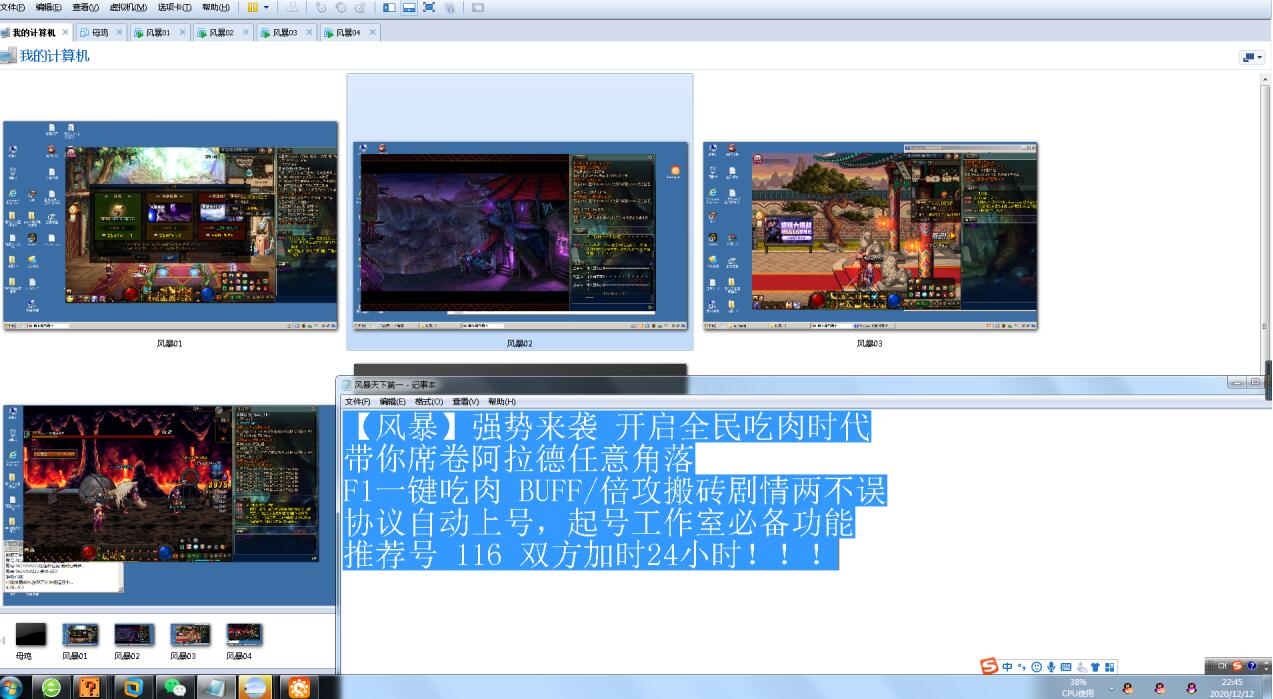The height and width of the screenshot is (699, 1273).
Task: Click the Sogou toolbox grid icon
Action: [x=1110, y=667]
